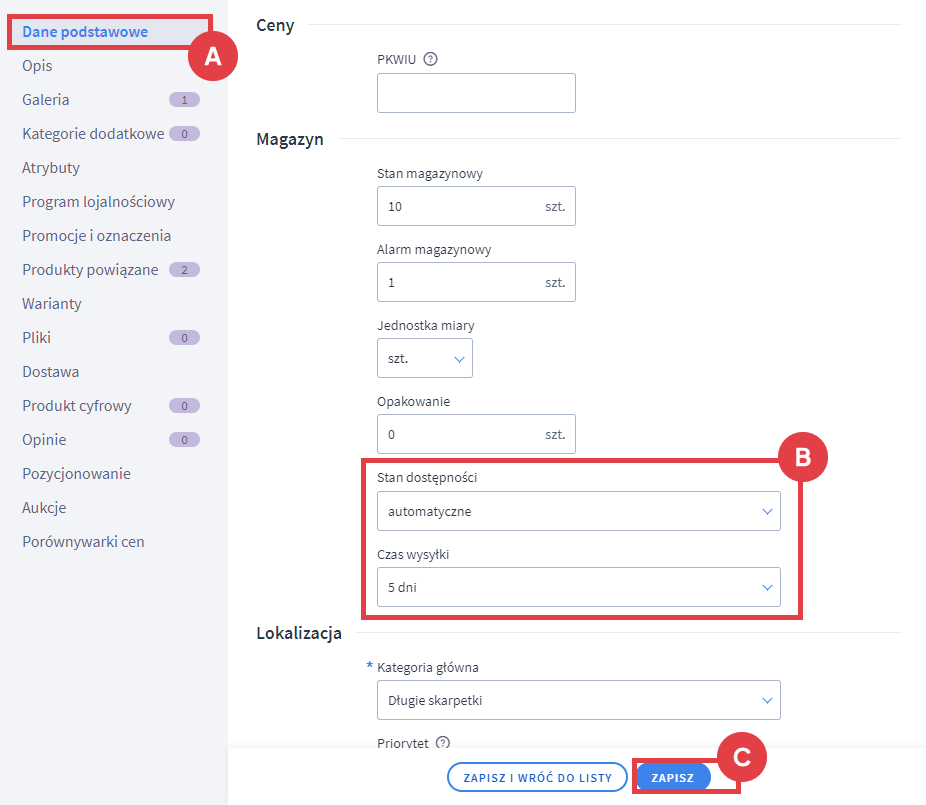Click Zapisz i wróć do listy button
This screenshot has height=805, width=926.
click(537, 777)
